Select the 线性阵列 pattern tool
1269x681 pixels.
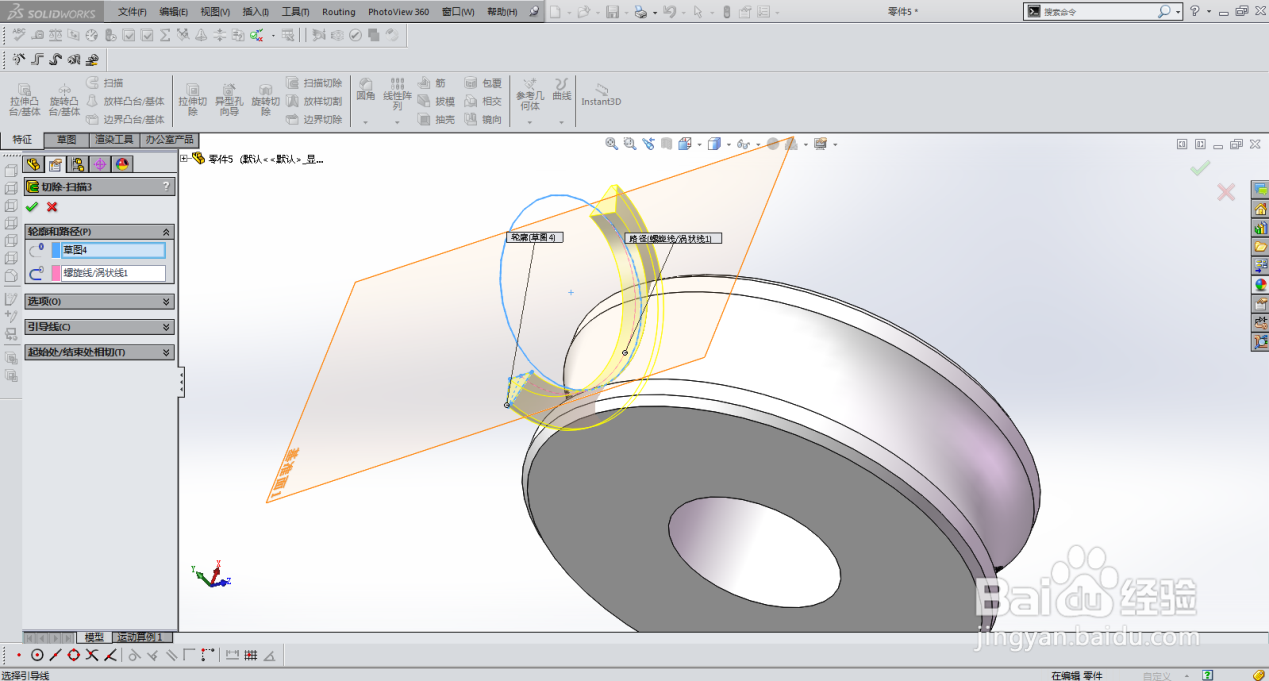397,95
